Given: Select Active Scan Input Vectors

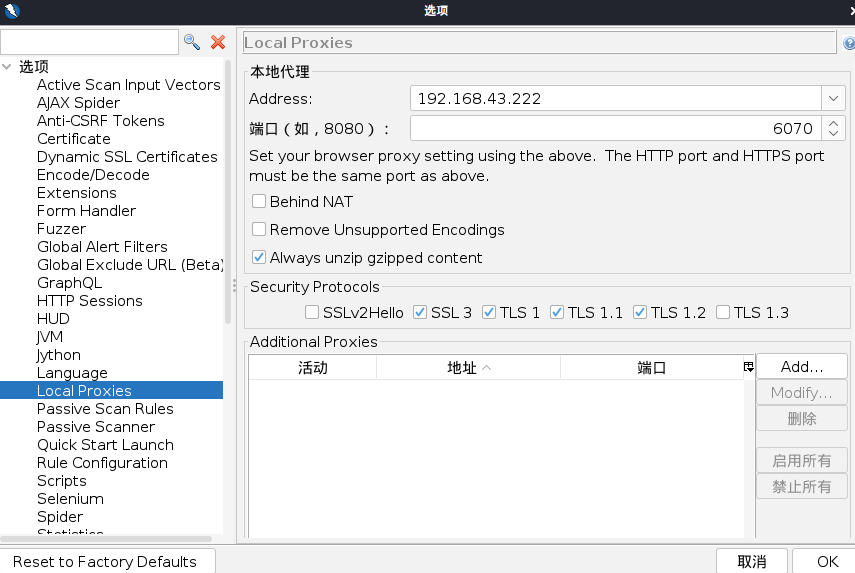Looking at the screenshot, I should tap(129, 85).
